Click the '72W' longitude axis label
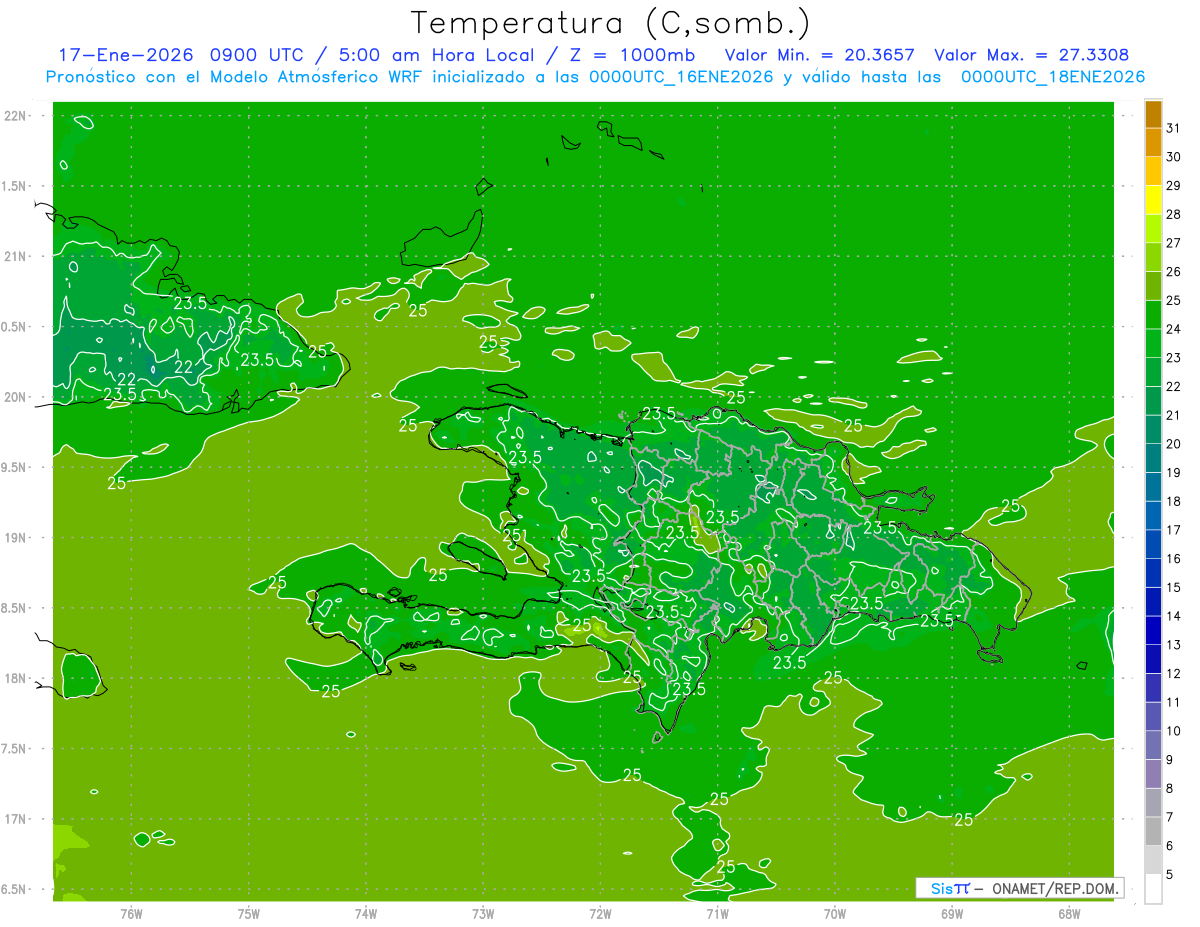Screen dimensions: 1200x927 pos(600,914)
